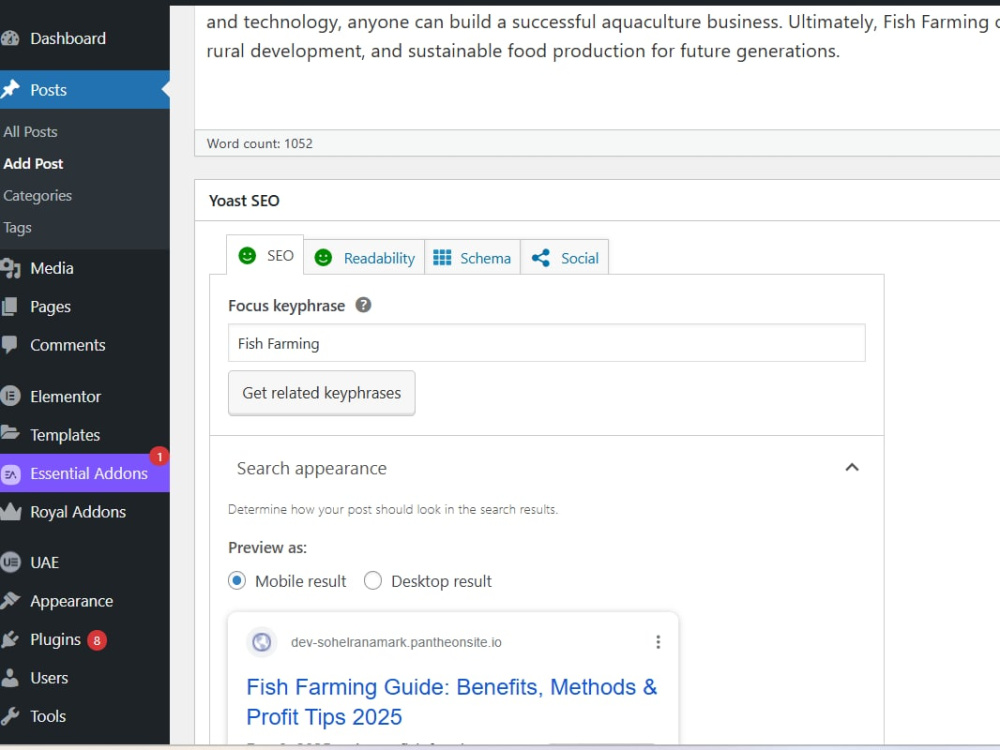Click the Yoast SEO panel heading

(x=244, y=201)
